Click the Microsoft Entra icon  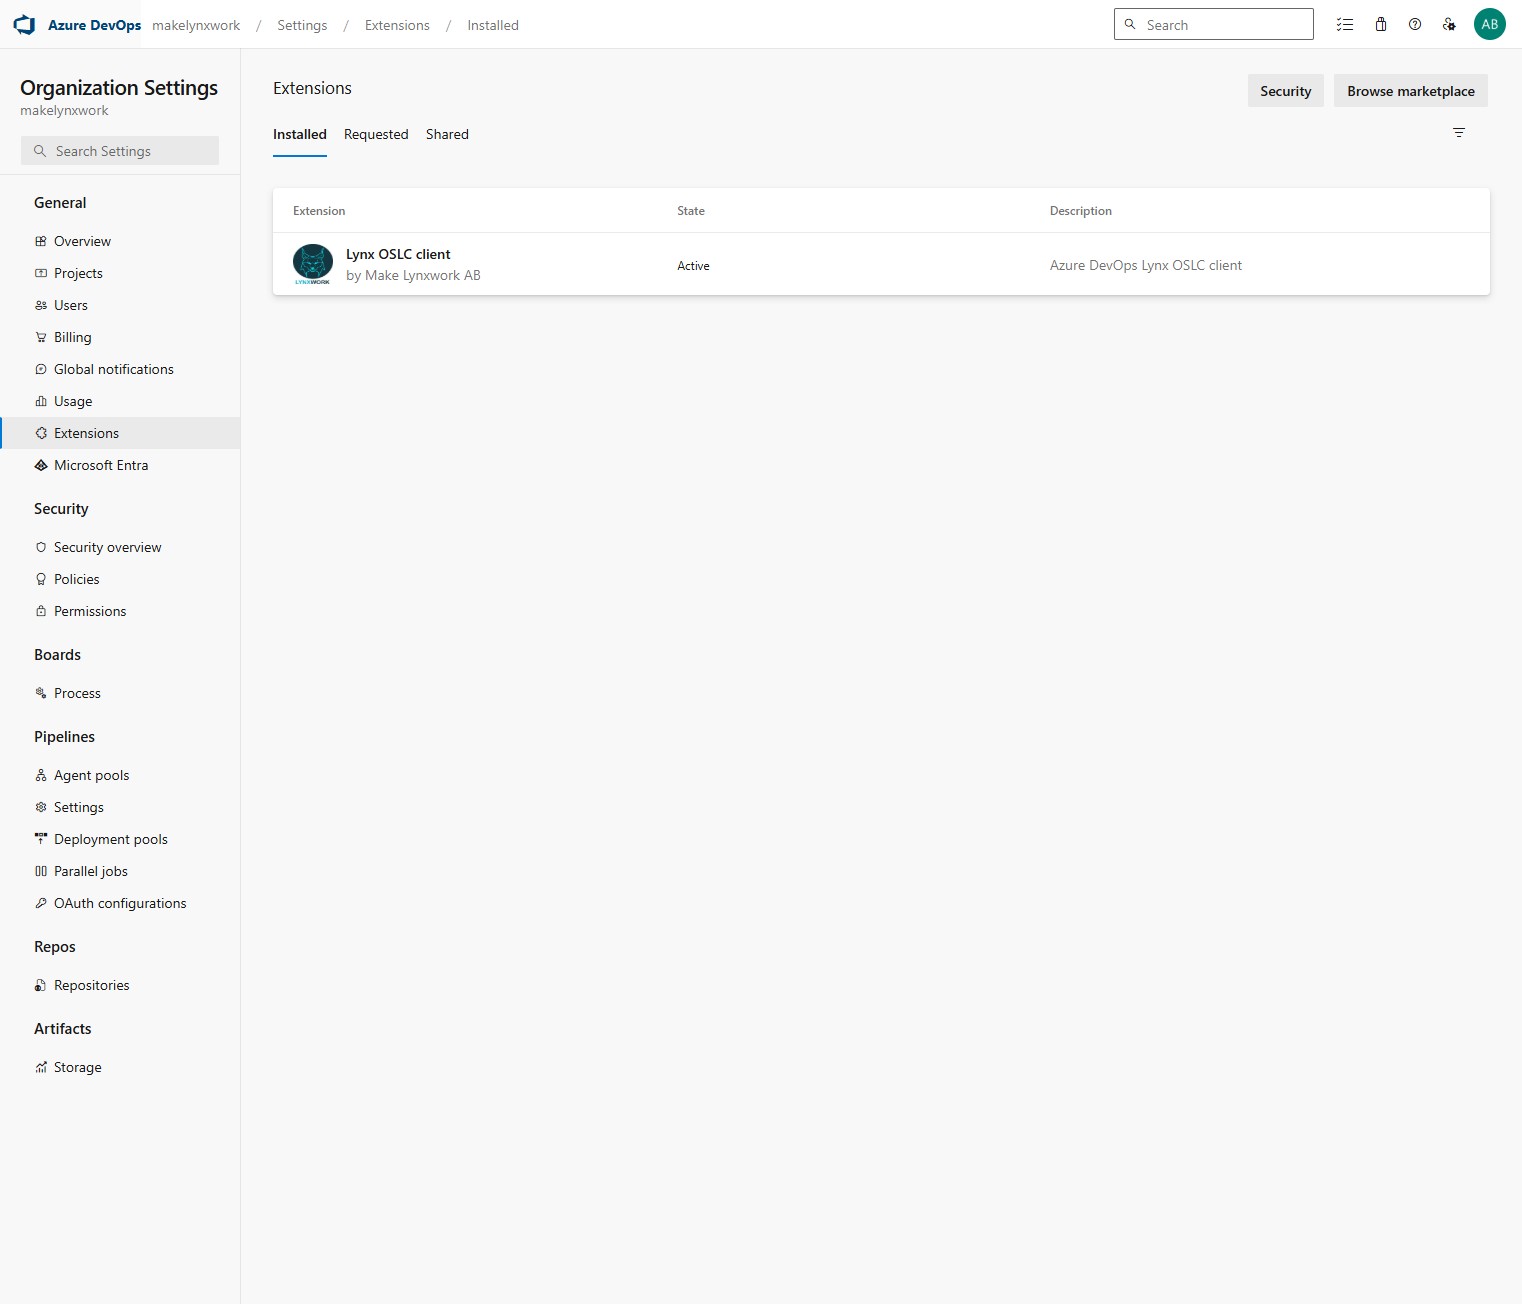41,465
